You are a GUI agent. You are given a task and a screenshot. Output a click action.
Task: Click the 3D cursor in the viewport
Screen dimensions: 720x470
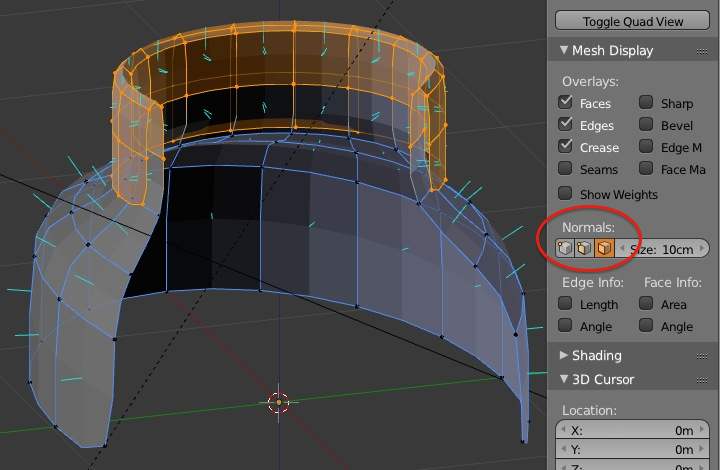pos(278,403)
